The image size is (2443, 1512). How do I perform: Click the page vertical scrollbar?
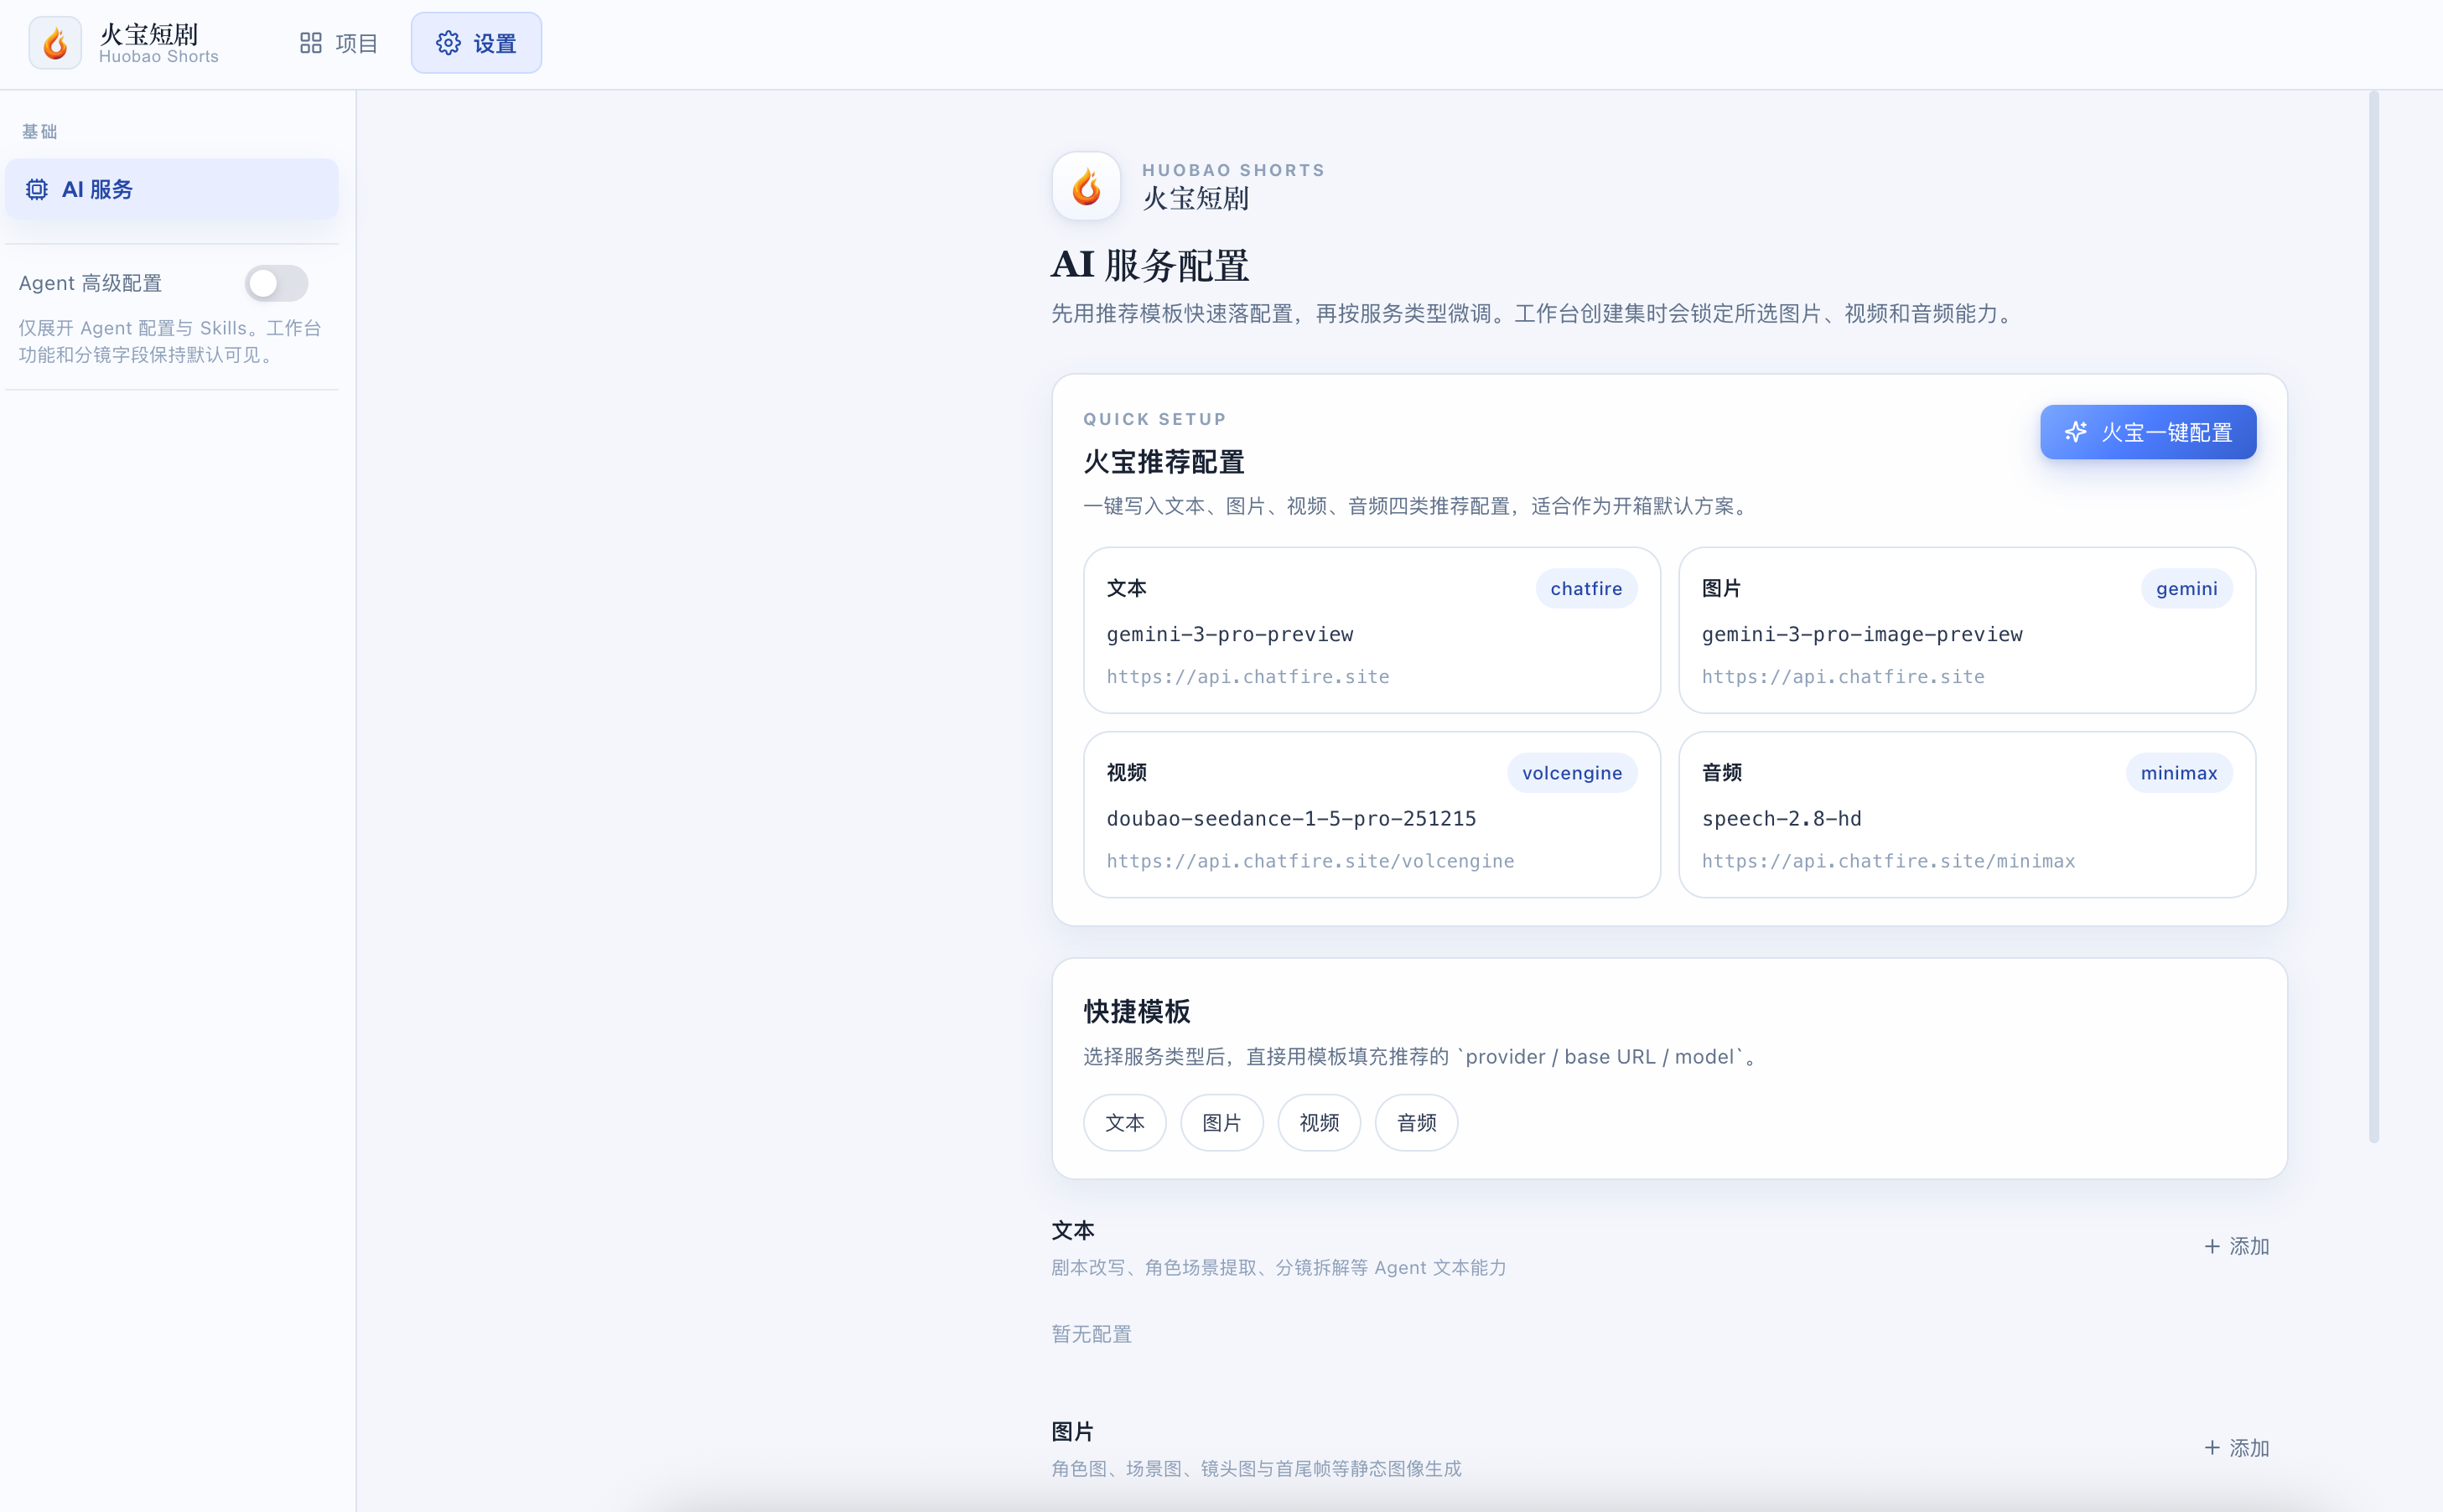pyautogui.click(x=2373, y=616)
